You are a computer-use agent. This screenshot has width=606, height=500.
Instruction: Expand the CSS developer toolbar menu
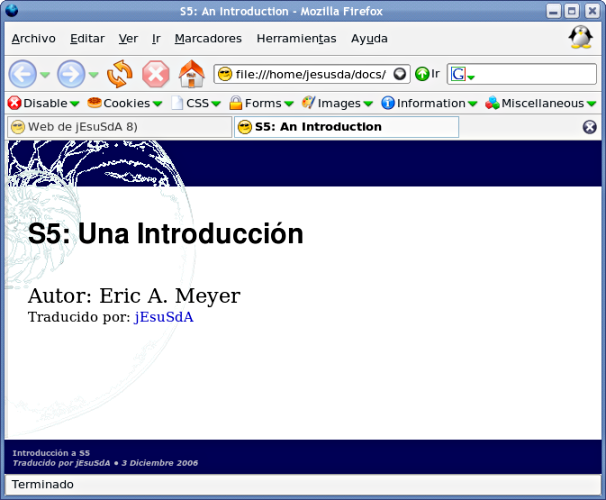coord(216,104)
